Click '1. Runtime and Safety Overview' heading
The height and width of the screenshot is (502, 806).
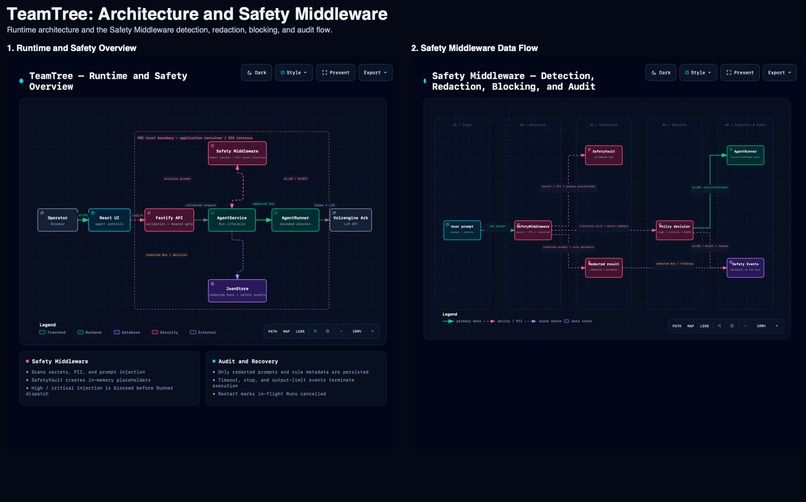(71, 48)
